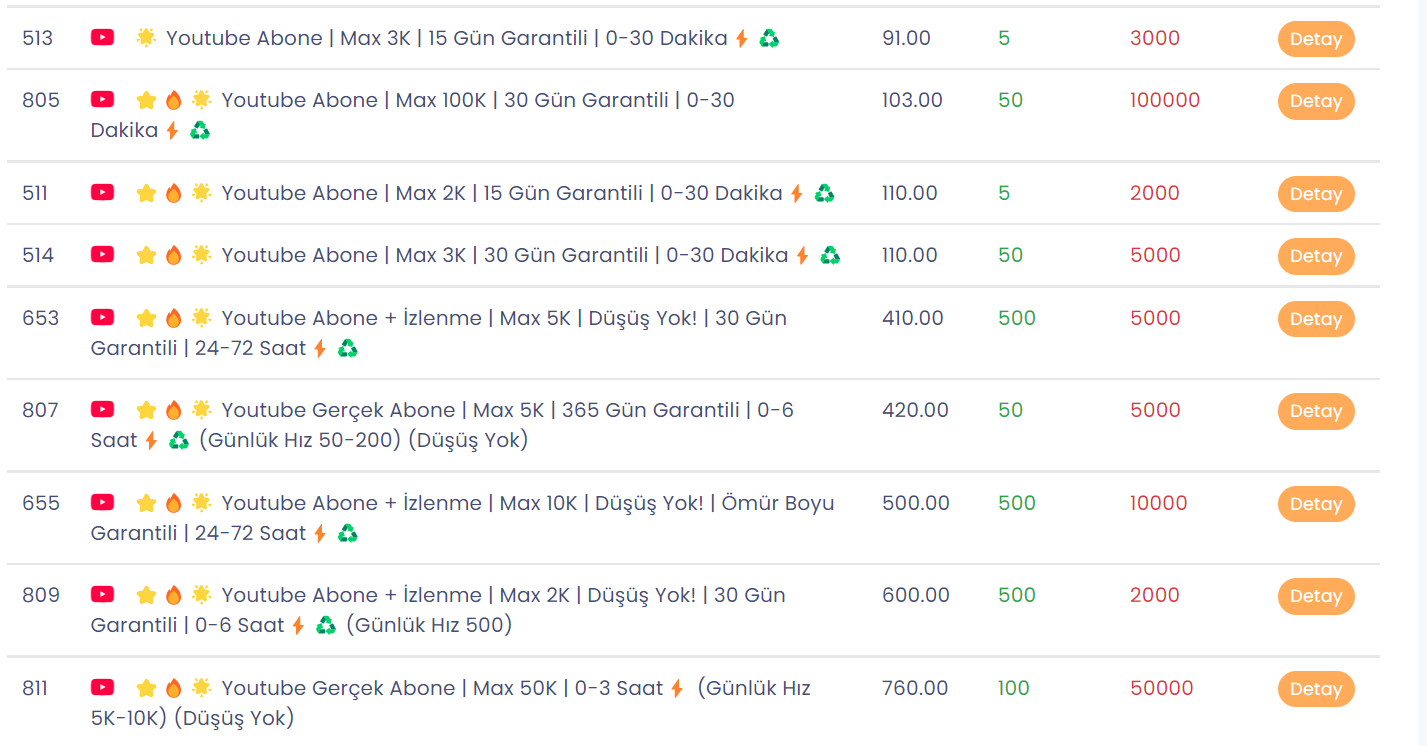This screenshot has width=1427, height=746.
Task: Select the service ID 514 cell
Action: [x=38, y=255]
